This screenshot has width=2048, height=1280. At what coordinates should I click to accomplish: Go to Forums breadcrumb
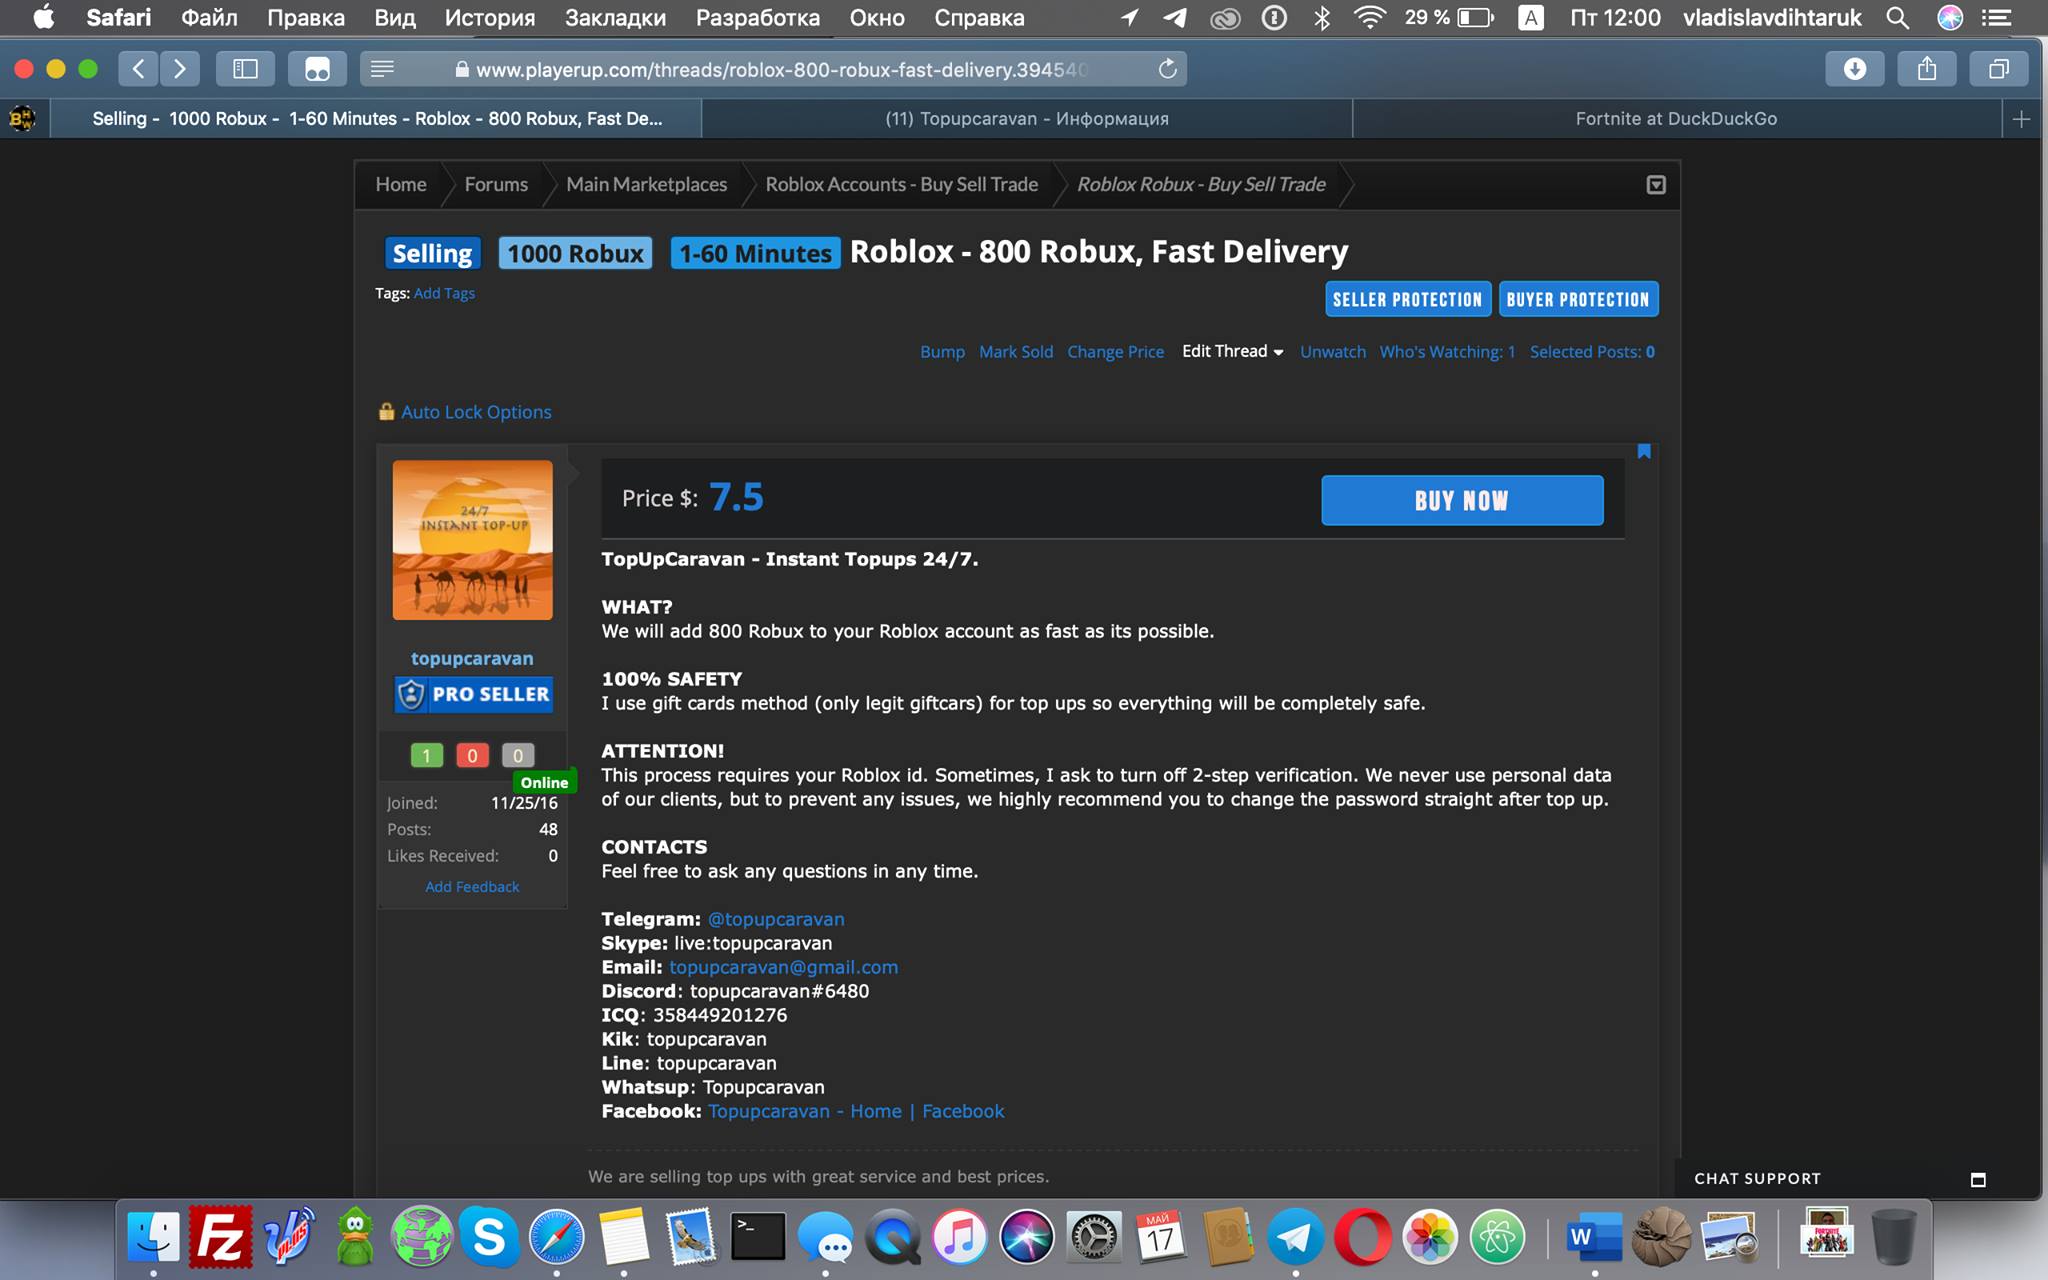496,185
